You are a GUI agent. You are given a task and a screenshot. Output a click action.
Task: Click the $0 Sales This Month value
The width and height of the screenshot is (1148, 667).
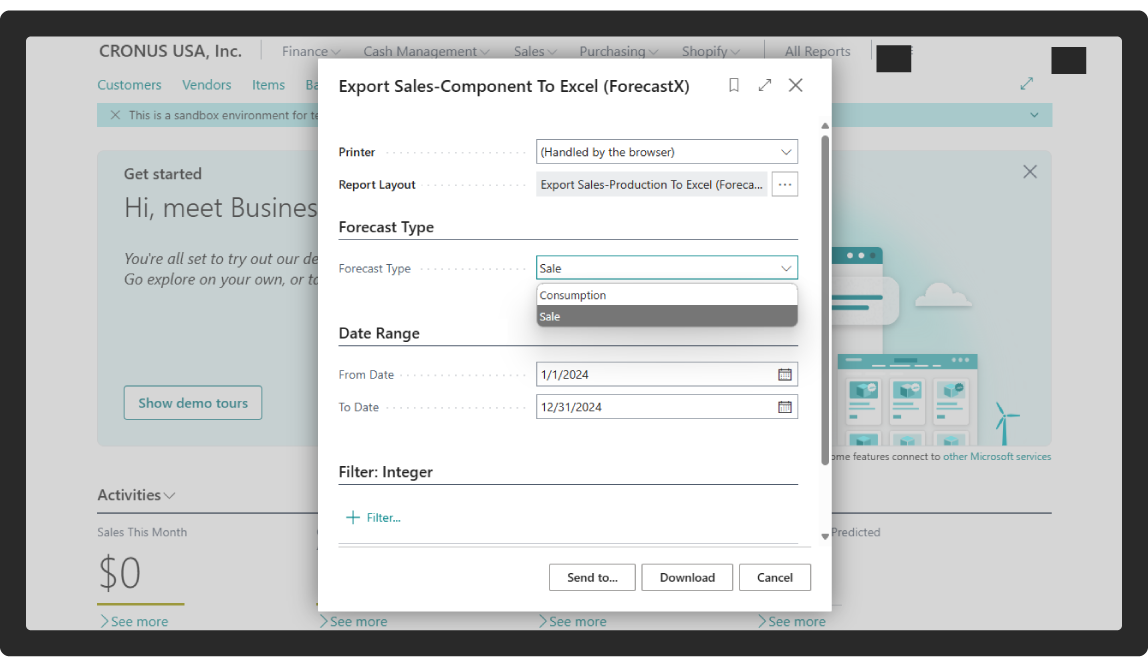(119, 573)
